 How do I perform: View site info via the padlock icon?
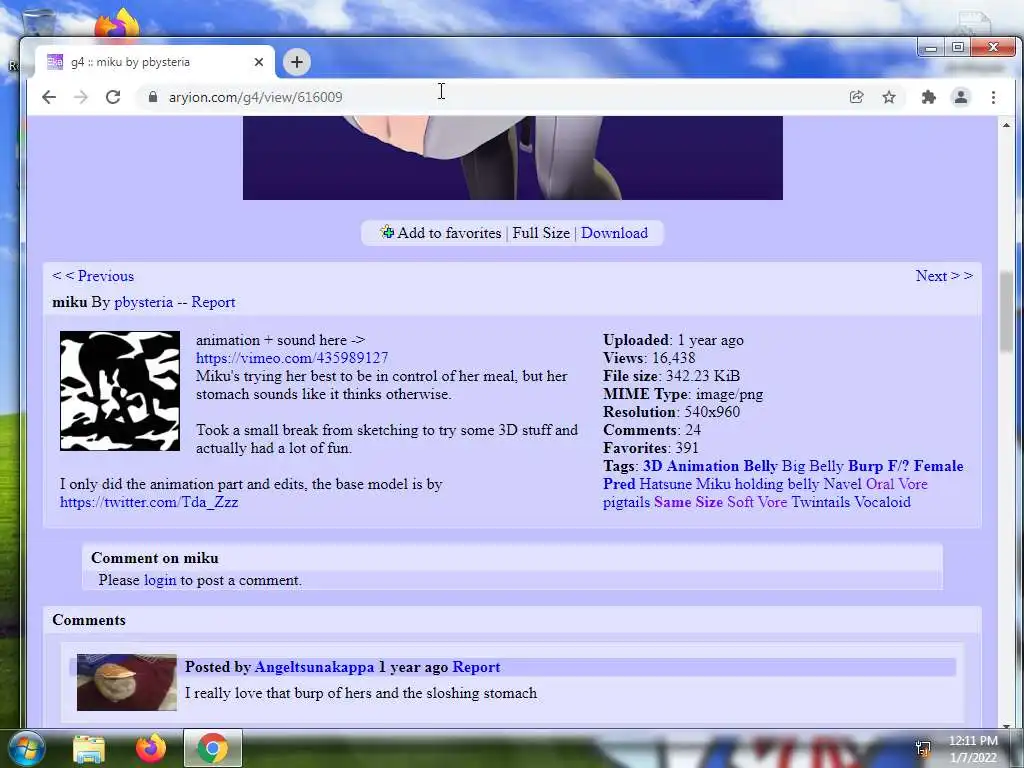pos(153,97)
